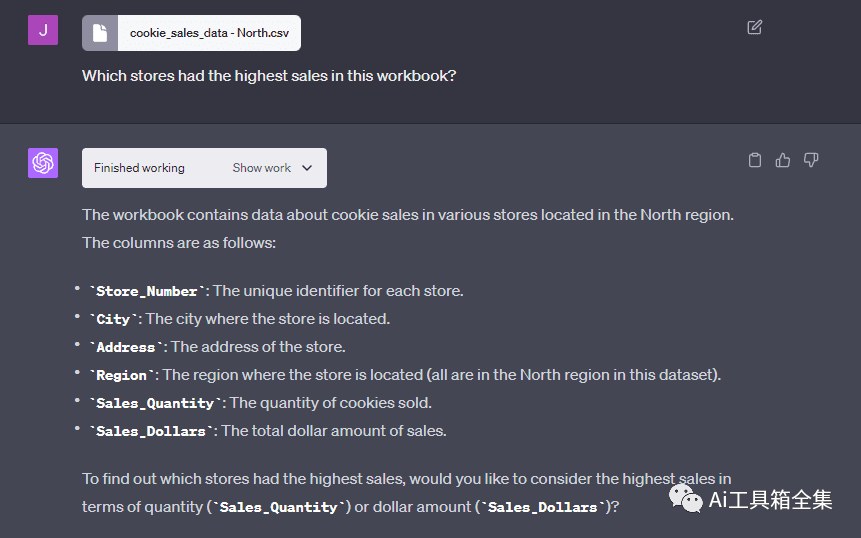Click the document icon on the attachment
The height and width of the screenshot is (538, 861).
100,33
